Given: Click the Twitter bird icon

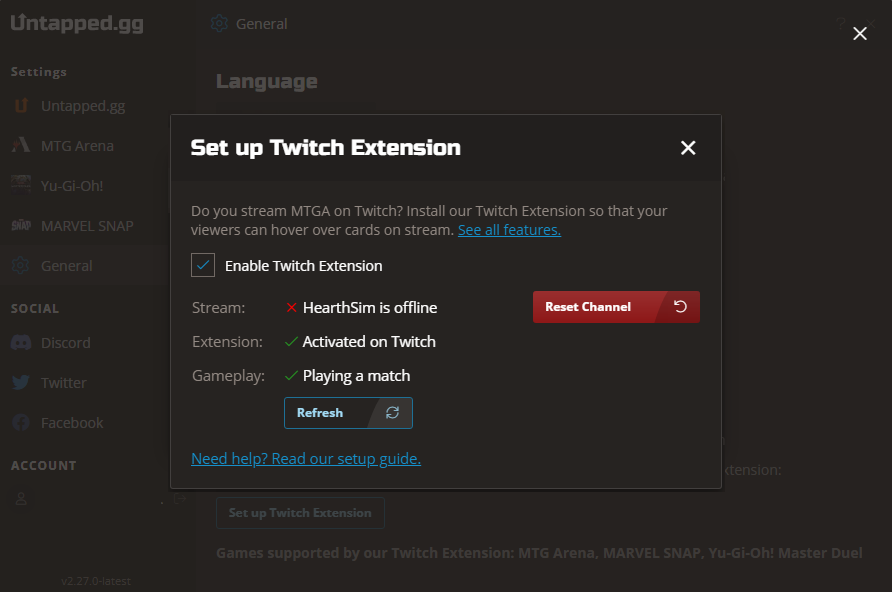Looking at the screenshot, I should point(21,383).
